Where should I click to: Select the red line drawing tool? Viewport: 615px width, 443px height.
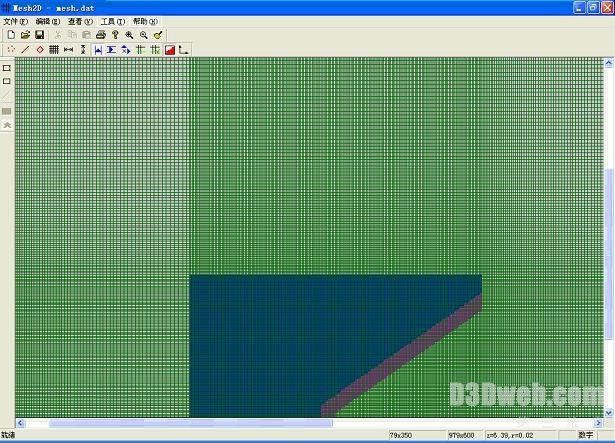coord(25,49)
